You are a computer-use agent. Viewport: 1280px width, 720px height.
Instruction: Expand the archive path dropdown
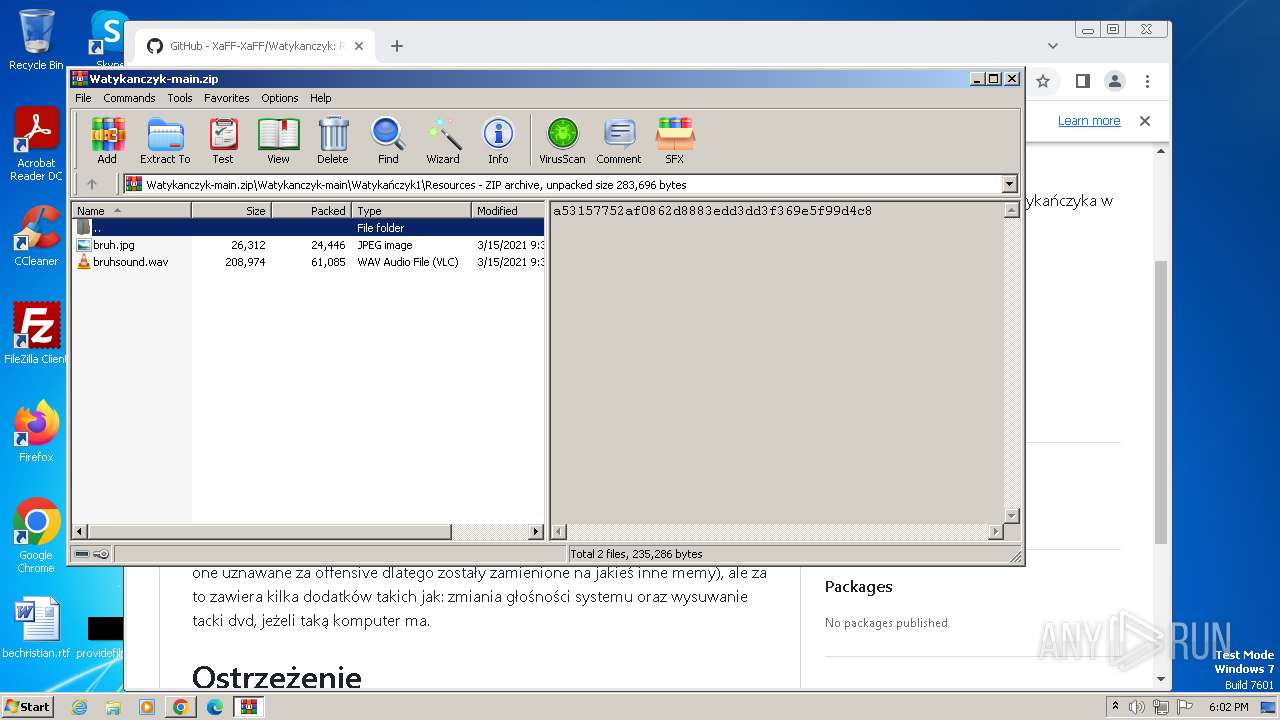pyautogui.click(x=1009, y=184)
